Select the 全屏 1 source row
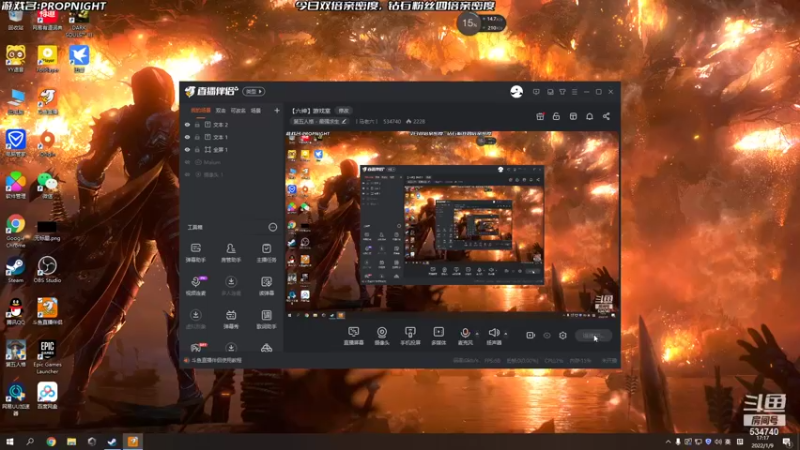 232,149
